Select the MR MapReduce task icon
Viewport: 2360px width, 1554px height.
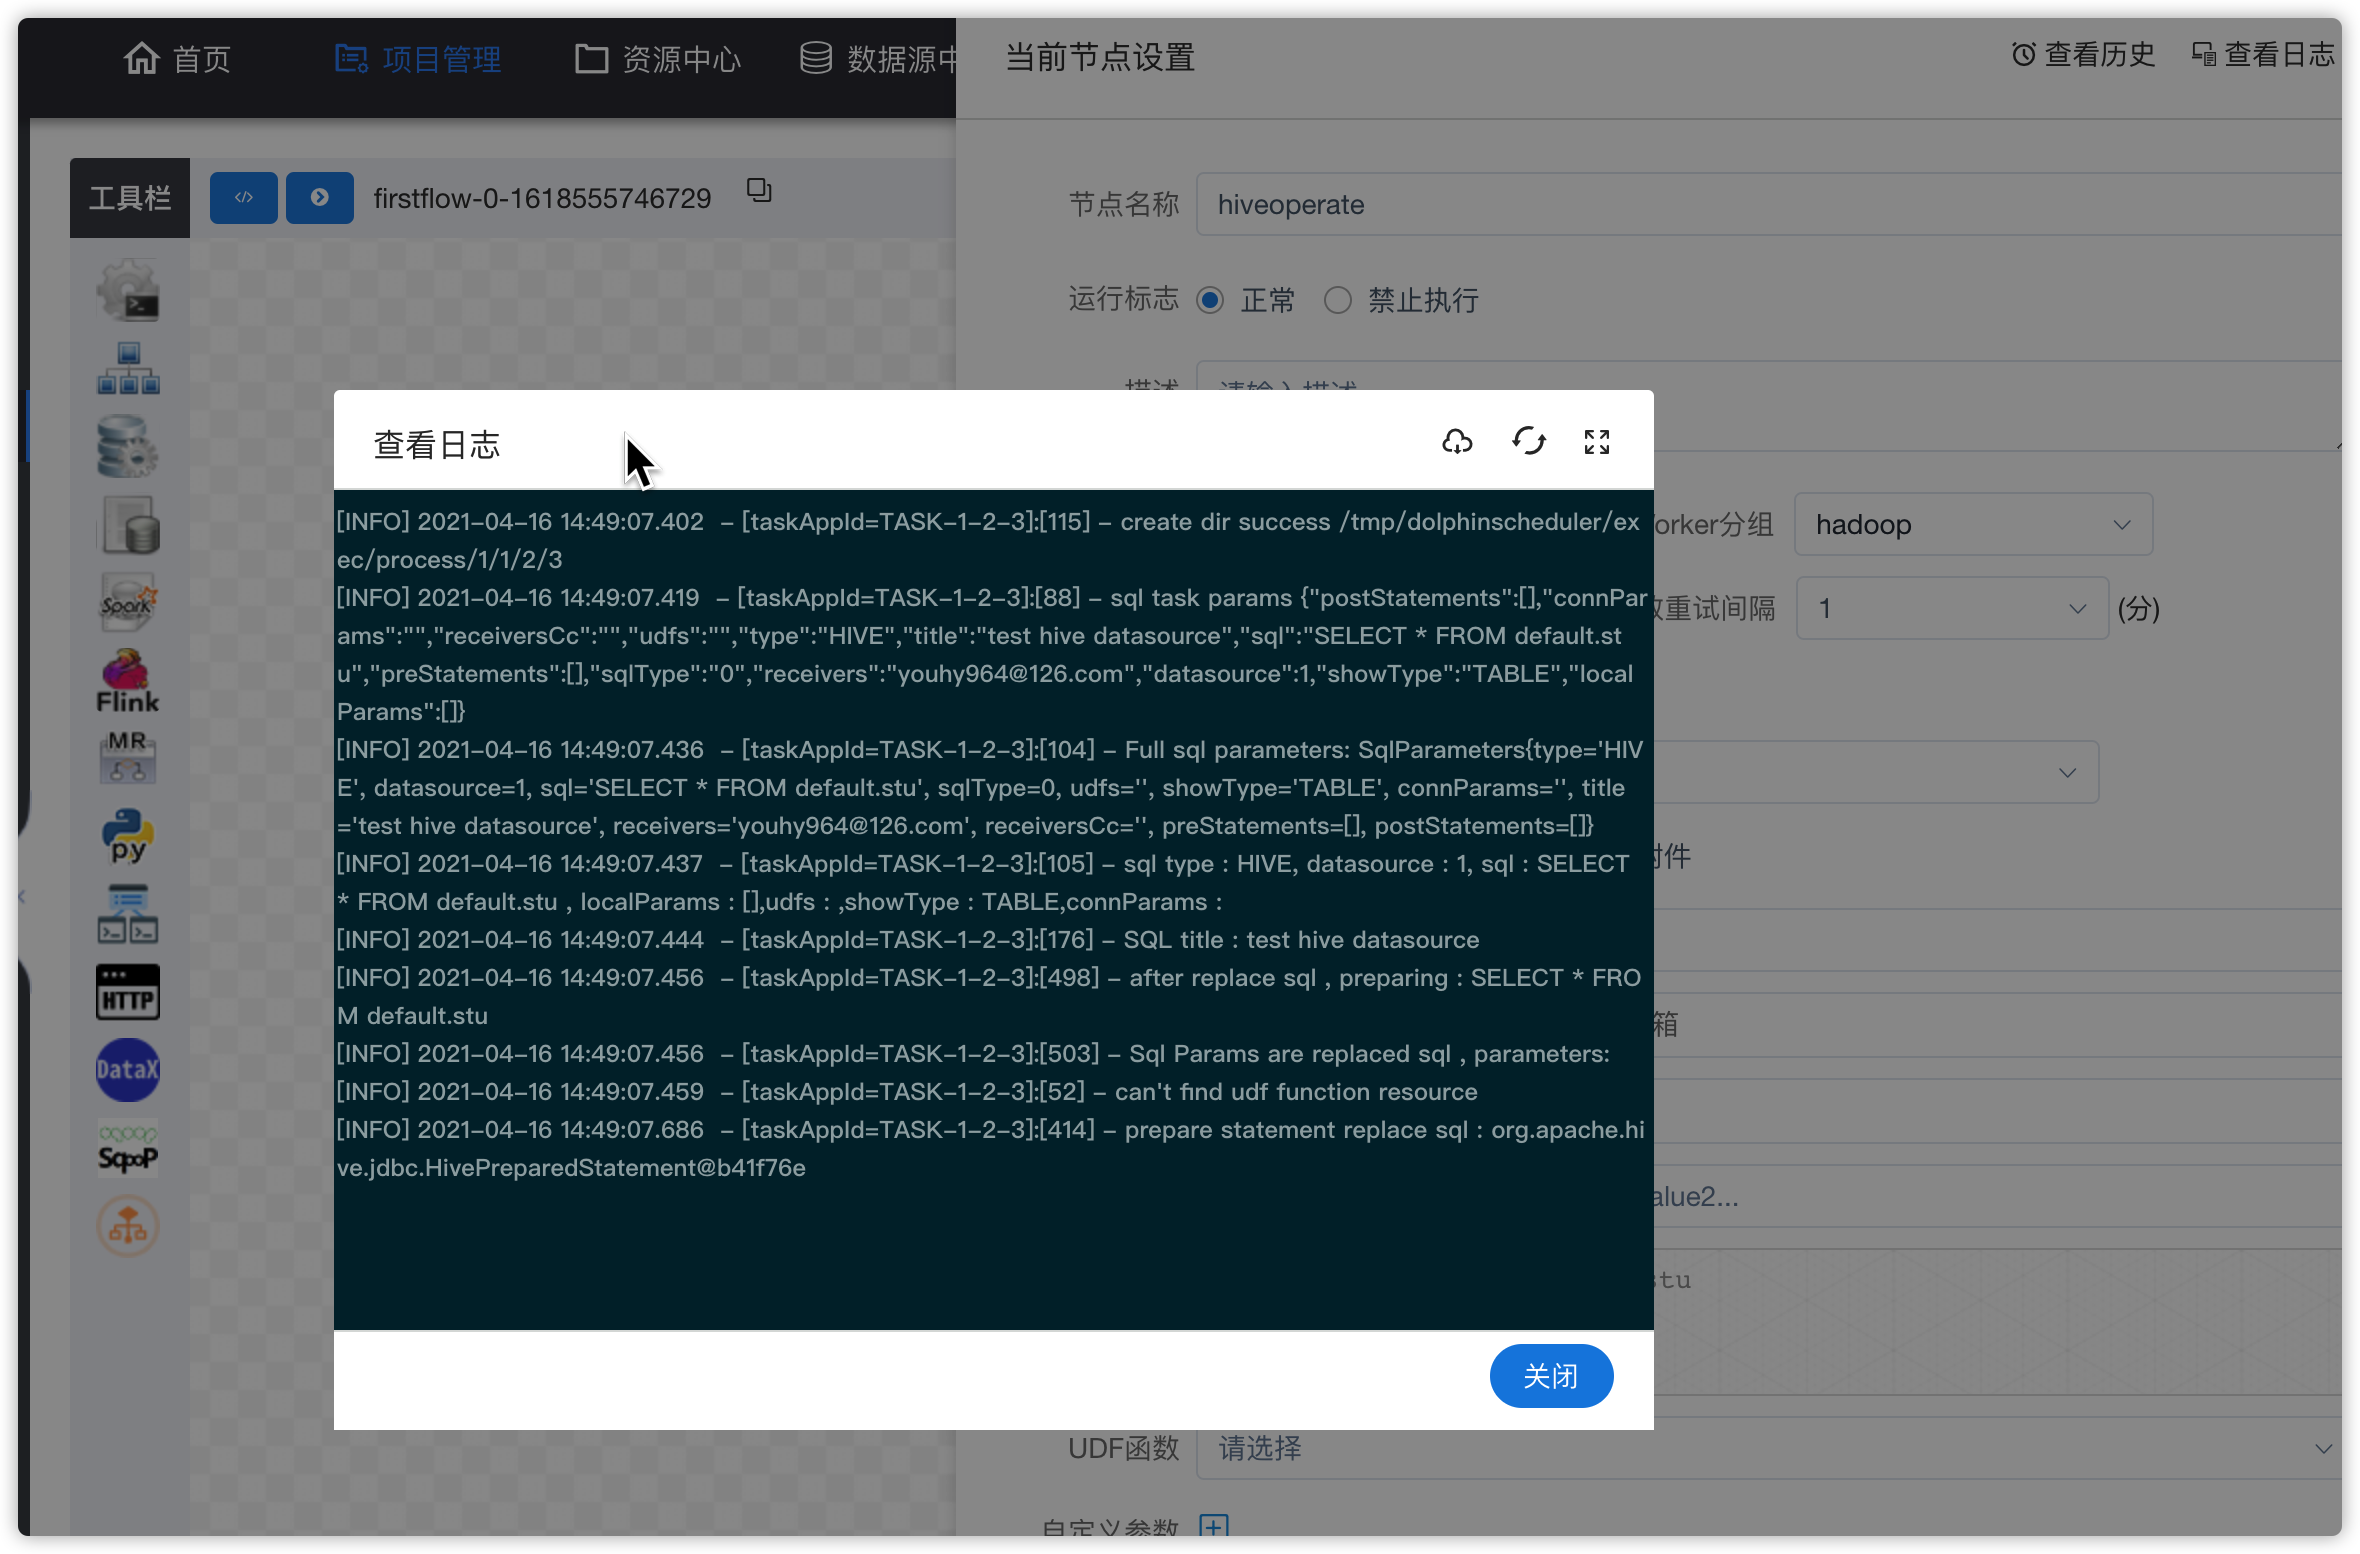pyautogui.click(x=128, y=757)
